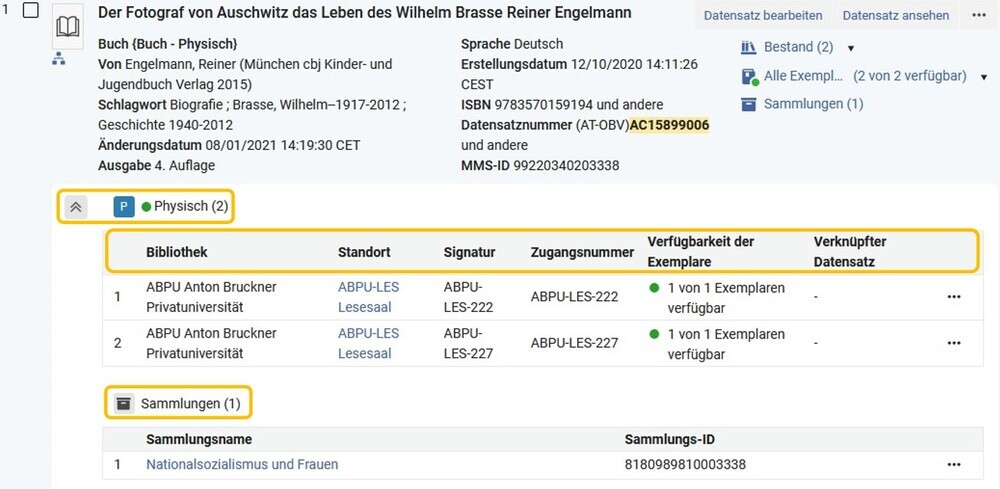
Task: Open more actions for ABPU-LES-222 row
Action: [x=953, y=297]
